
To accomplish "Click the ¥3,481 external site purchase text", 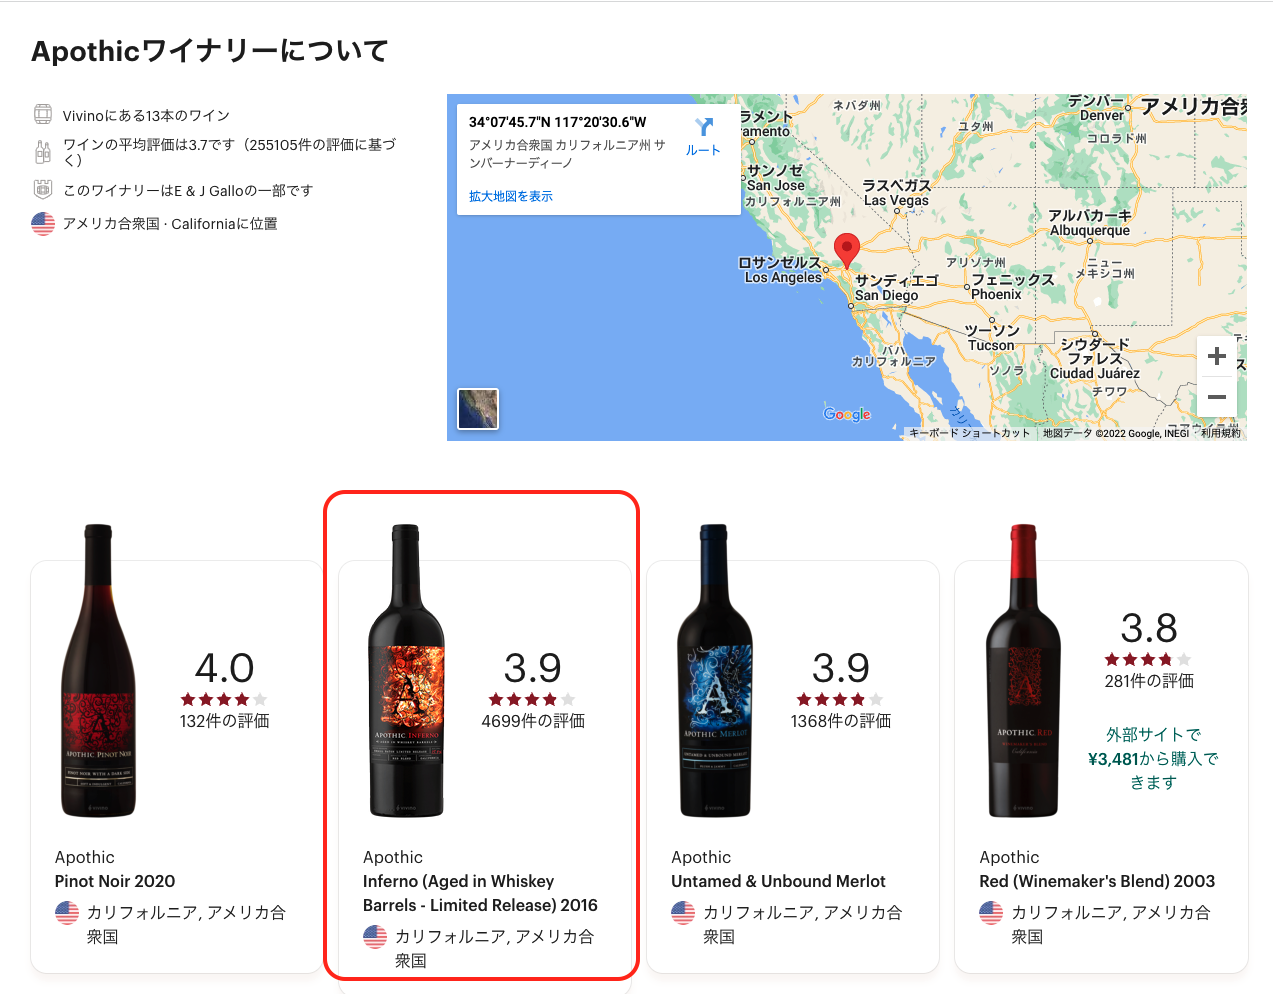I will (x=1153, y=758).
